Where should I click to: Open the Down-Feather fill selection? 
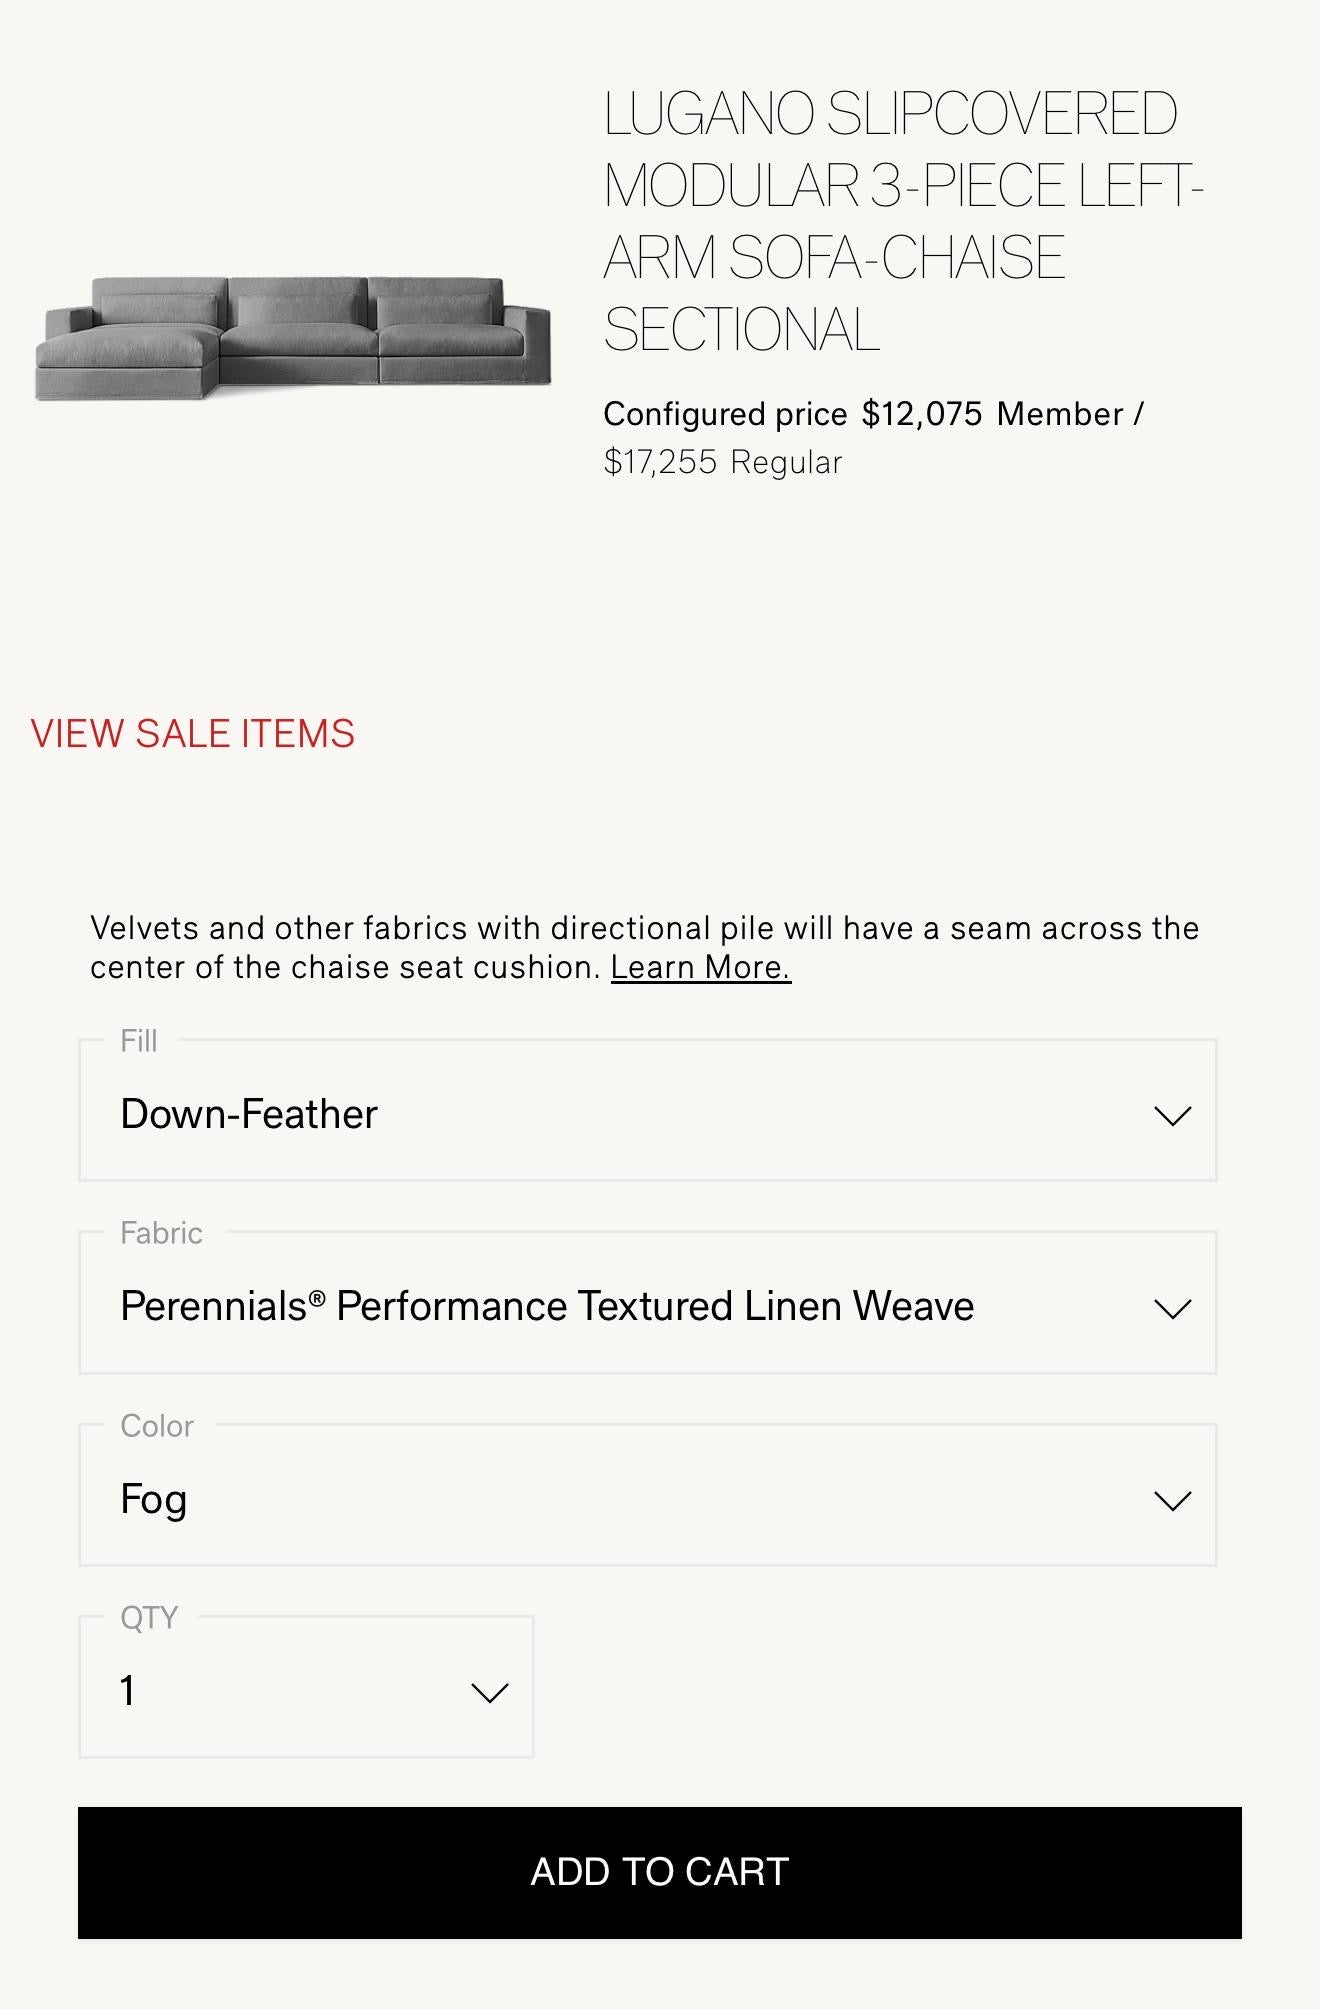(x=249, y=1114)
